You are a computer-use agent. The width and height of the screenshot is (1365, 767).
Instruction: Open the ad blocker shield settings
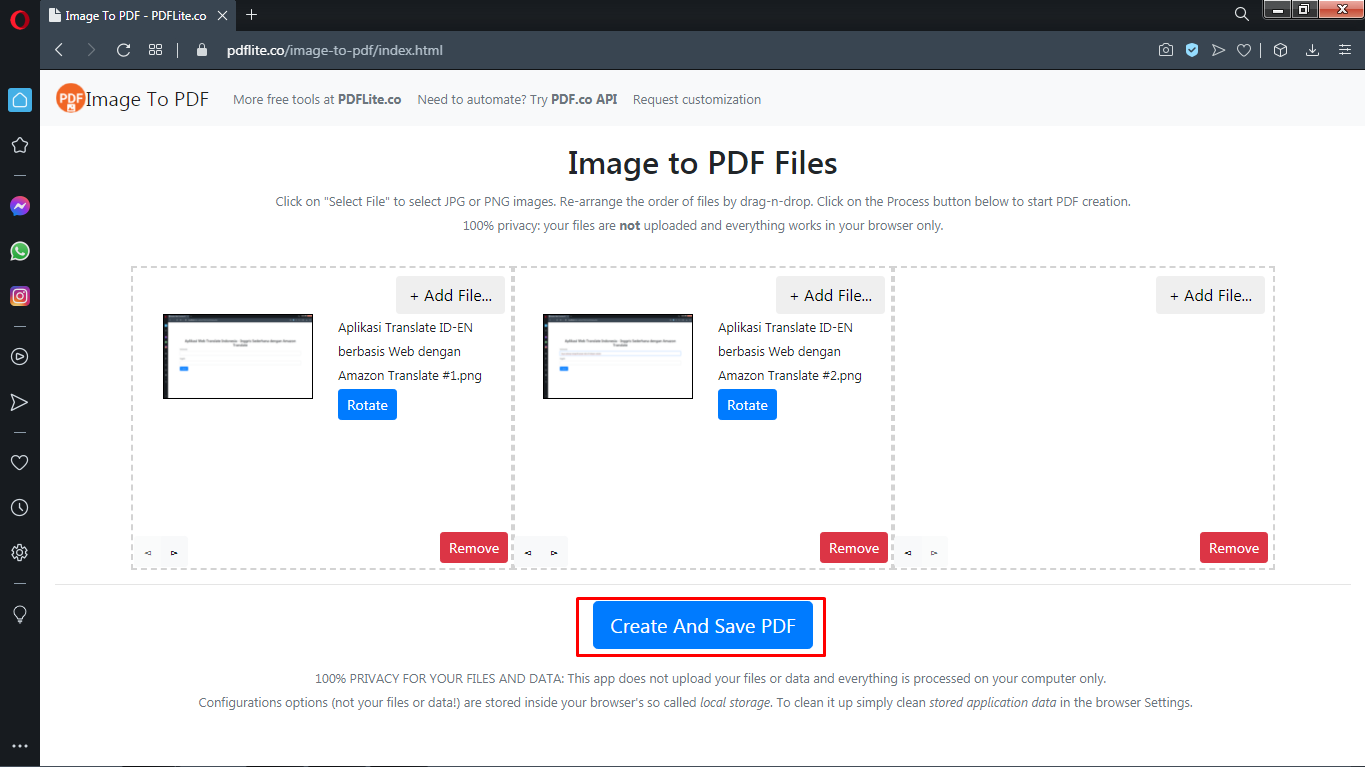click(x=1191, y=49)
